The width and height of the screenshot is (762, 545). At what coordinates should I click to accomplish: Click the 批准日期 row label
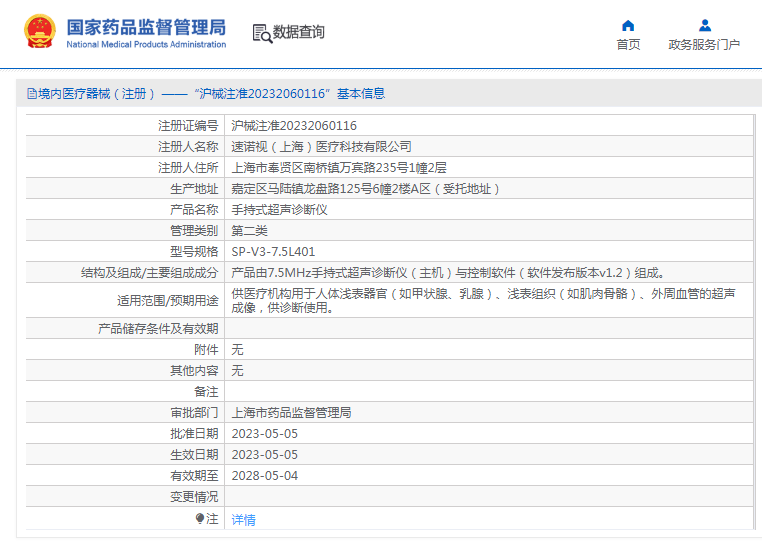pyautogui.click(x=194, y=434)
